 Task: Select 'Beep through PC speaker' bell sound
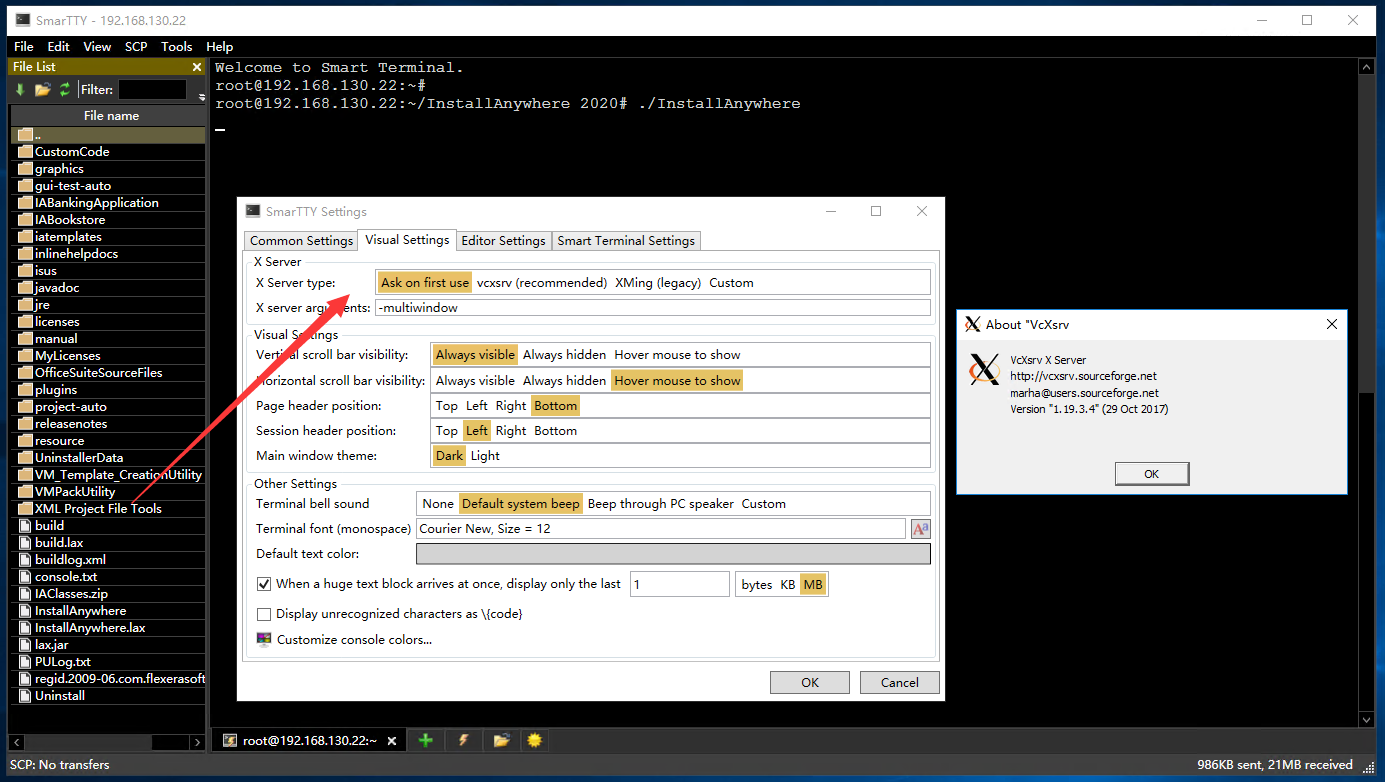pyautogui.click(x=660, y=504)
